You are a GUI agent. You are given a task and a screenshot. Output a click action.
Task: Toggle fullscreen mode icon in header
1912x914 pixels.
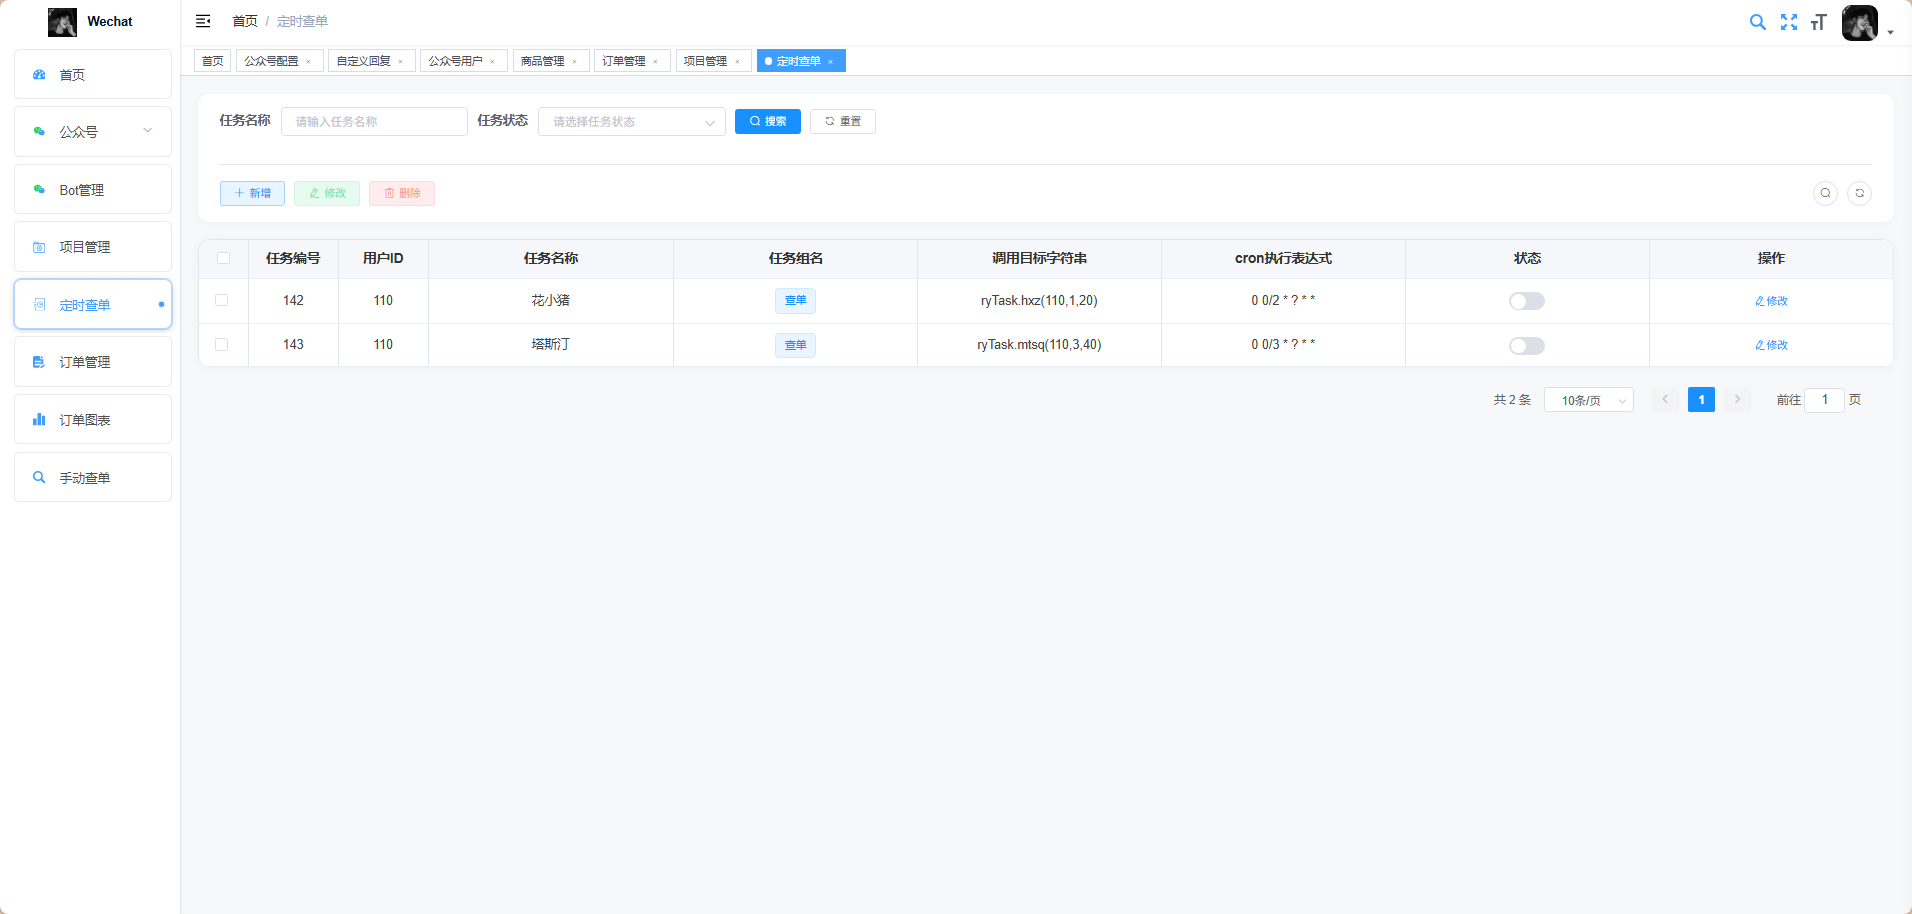click(x=1789, y=22)
